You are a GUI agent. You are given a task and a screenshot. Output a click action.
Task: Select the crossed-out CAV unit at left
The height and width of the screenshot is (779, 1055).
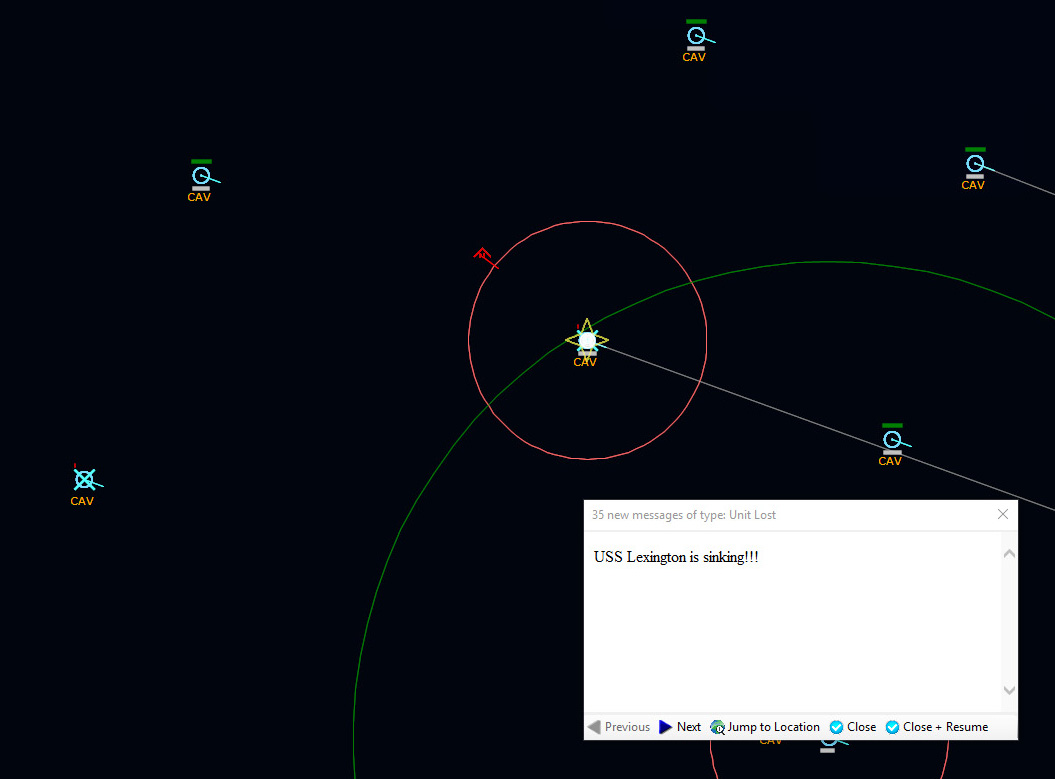tap(85, 480)
